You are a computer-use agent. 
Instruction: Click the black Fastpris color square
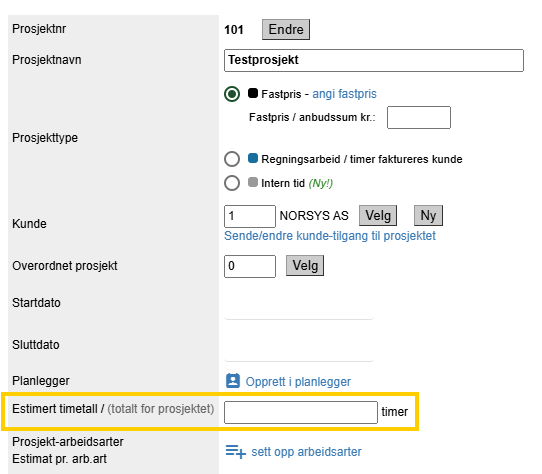[253, 93]
